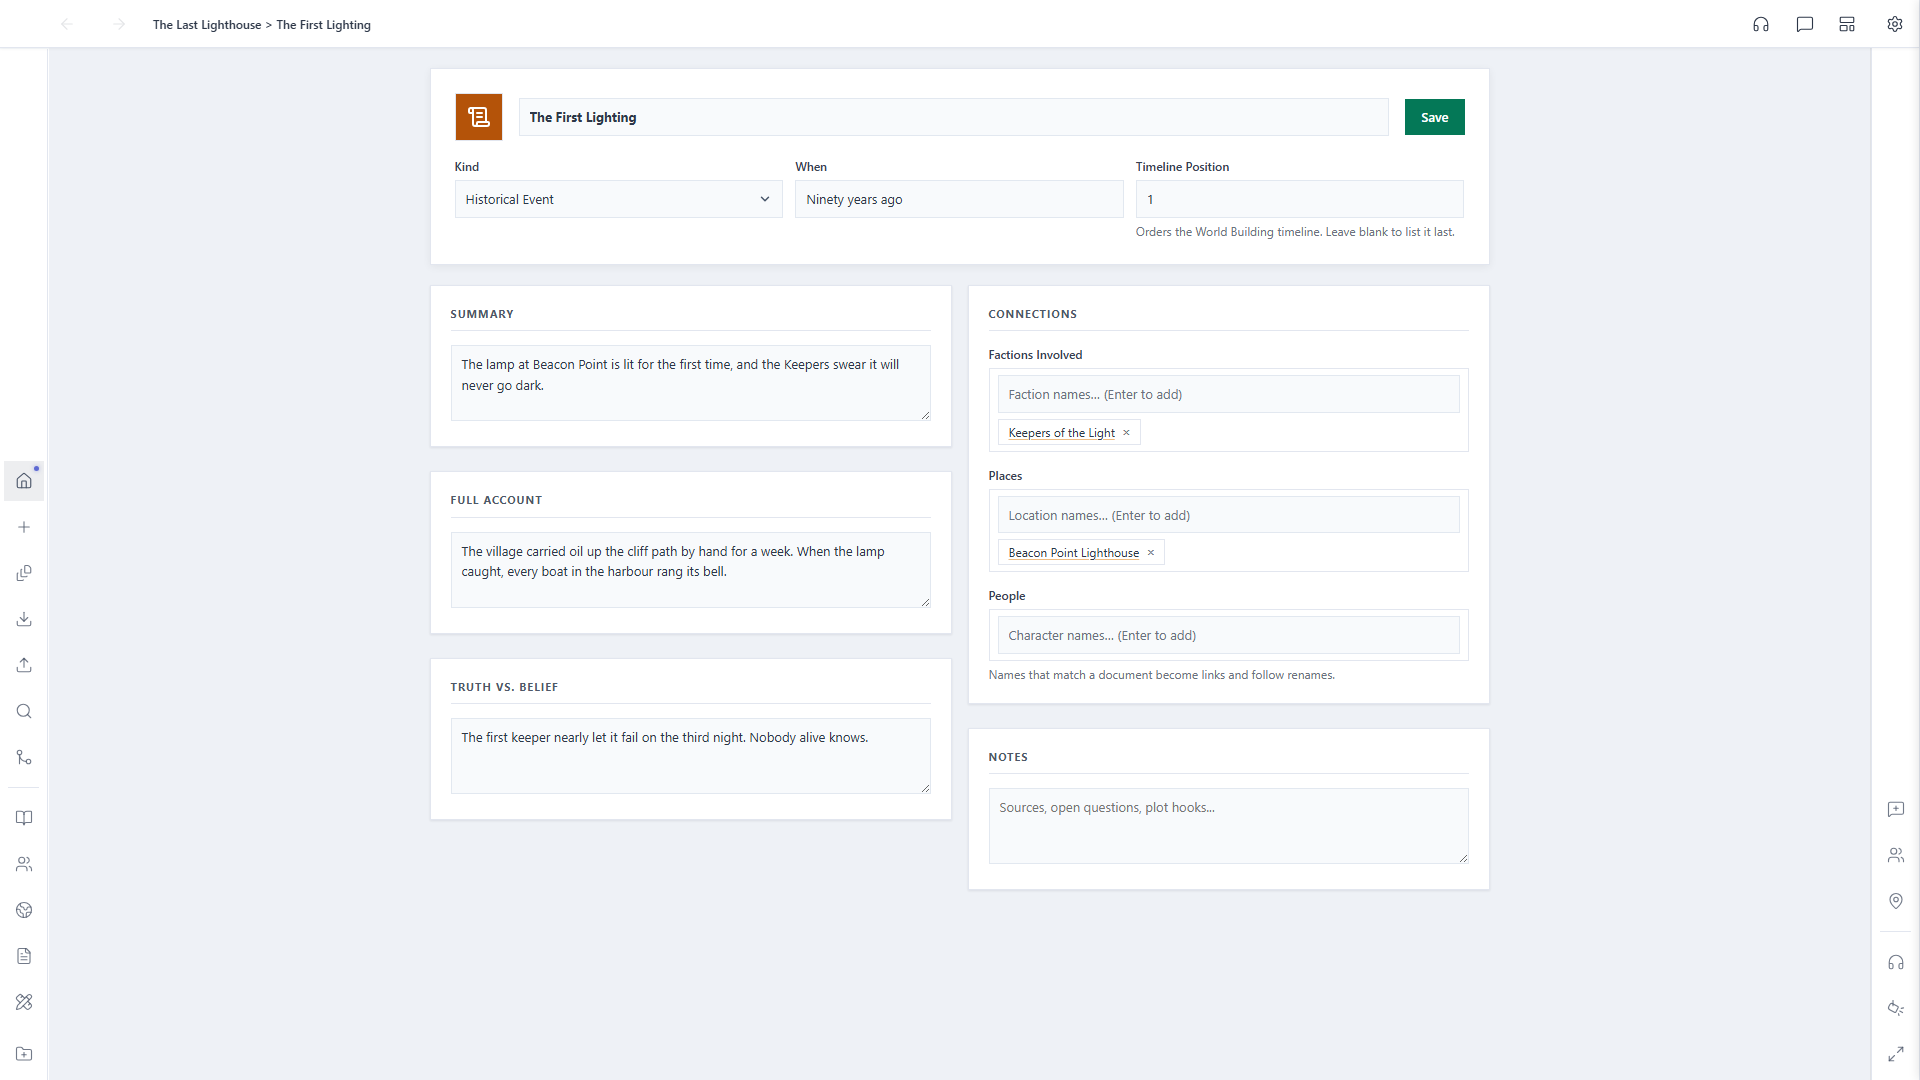1920x1080 pixels.
Task: Go to home in left sidebar
Action: pyautogui.click(x=24, y=481)
